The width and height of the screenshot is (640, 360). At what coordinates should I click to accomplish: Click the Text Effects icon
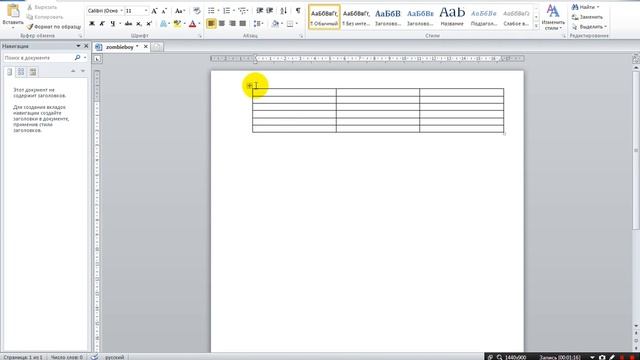[x=163, y=24]
